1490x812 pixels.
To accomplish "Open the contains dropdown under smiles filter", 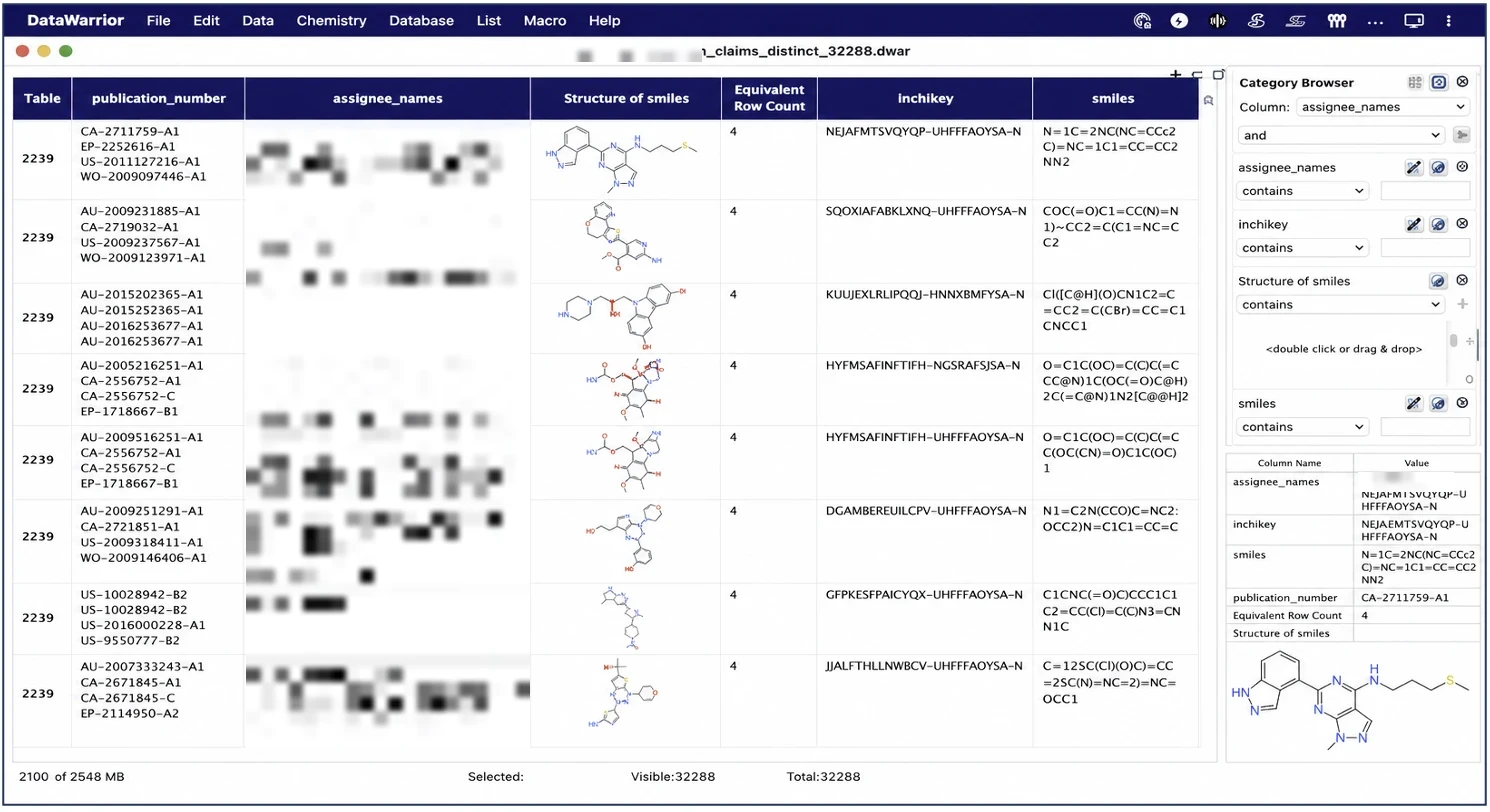I will click(1303, 427).
